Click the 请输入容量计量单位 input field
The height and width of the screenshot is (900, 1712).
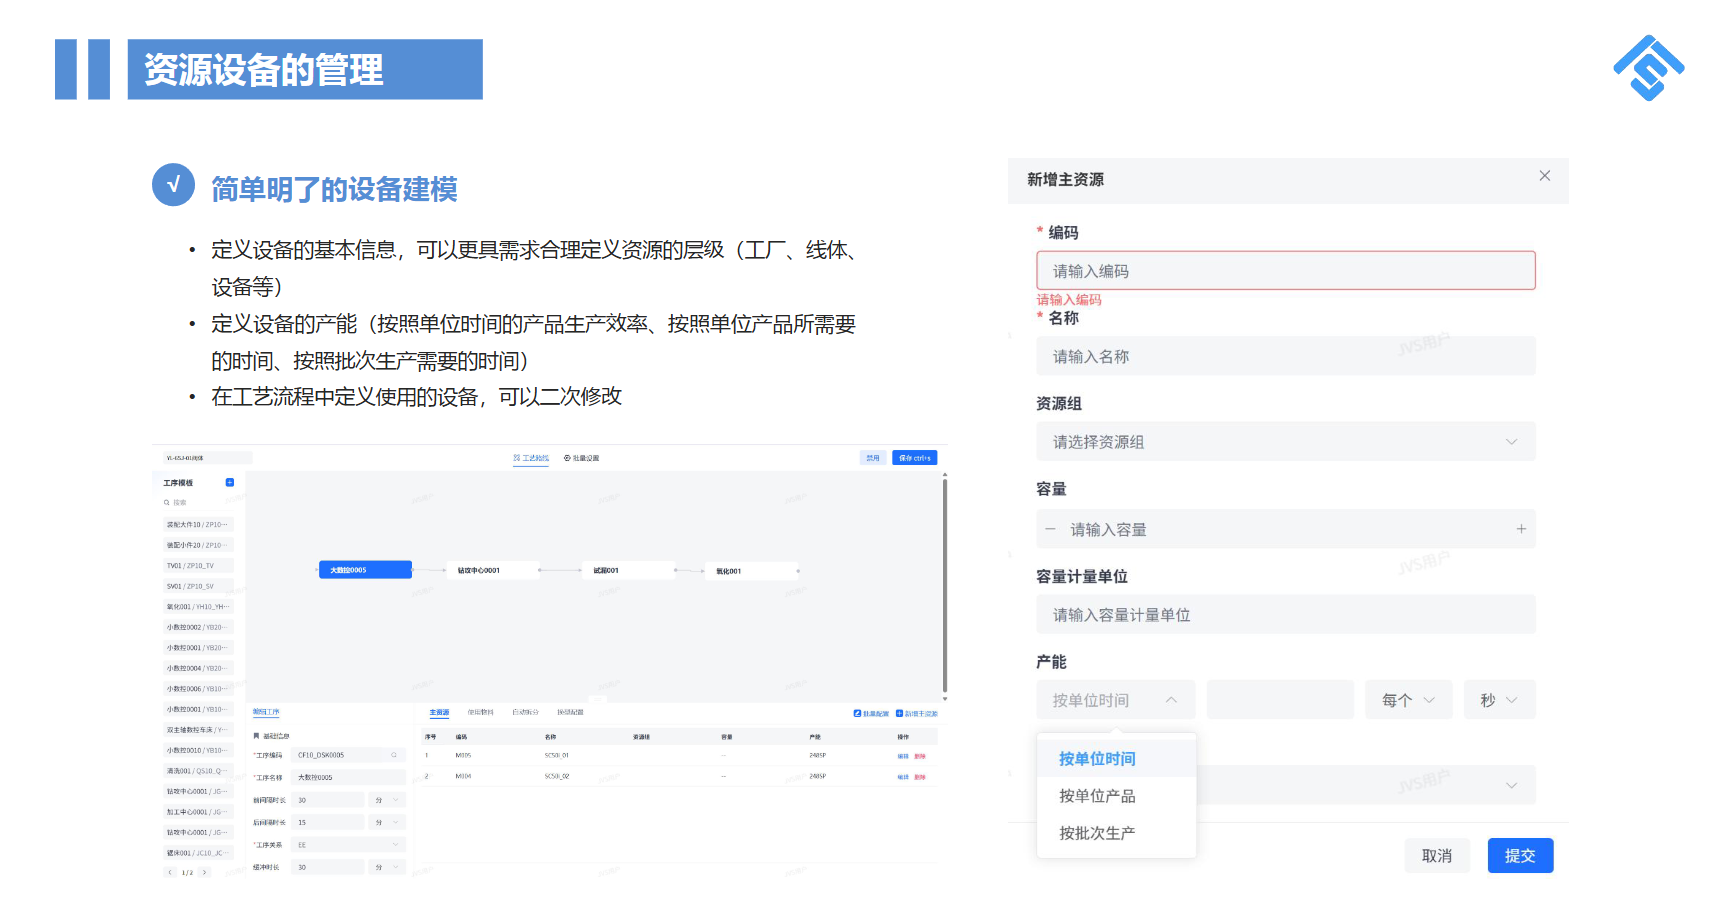(x=1286, y=614)
